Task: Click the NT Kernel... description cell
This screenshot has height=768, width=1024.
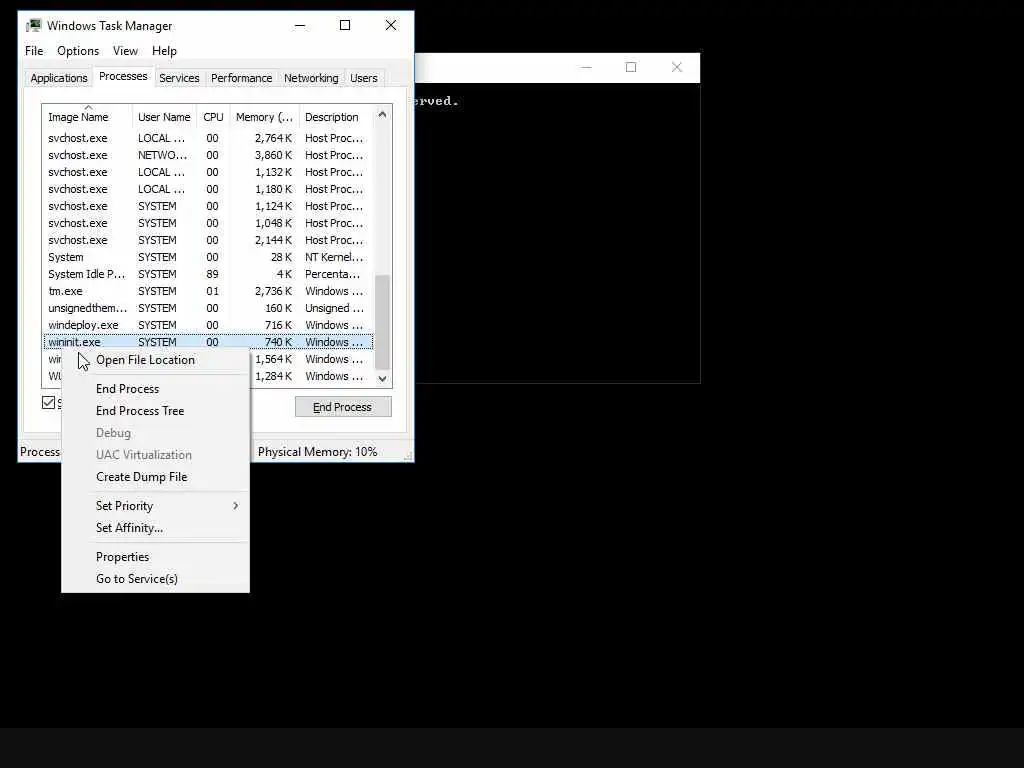Action: (334, 257)
